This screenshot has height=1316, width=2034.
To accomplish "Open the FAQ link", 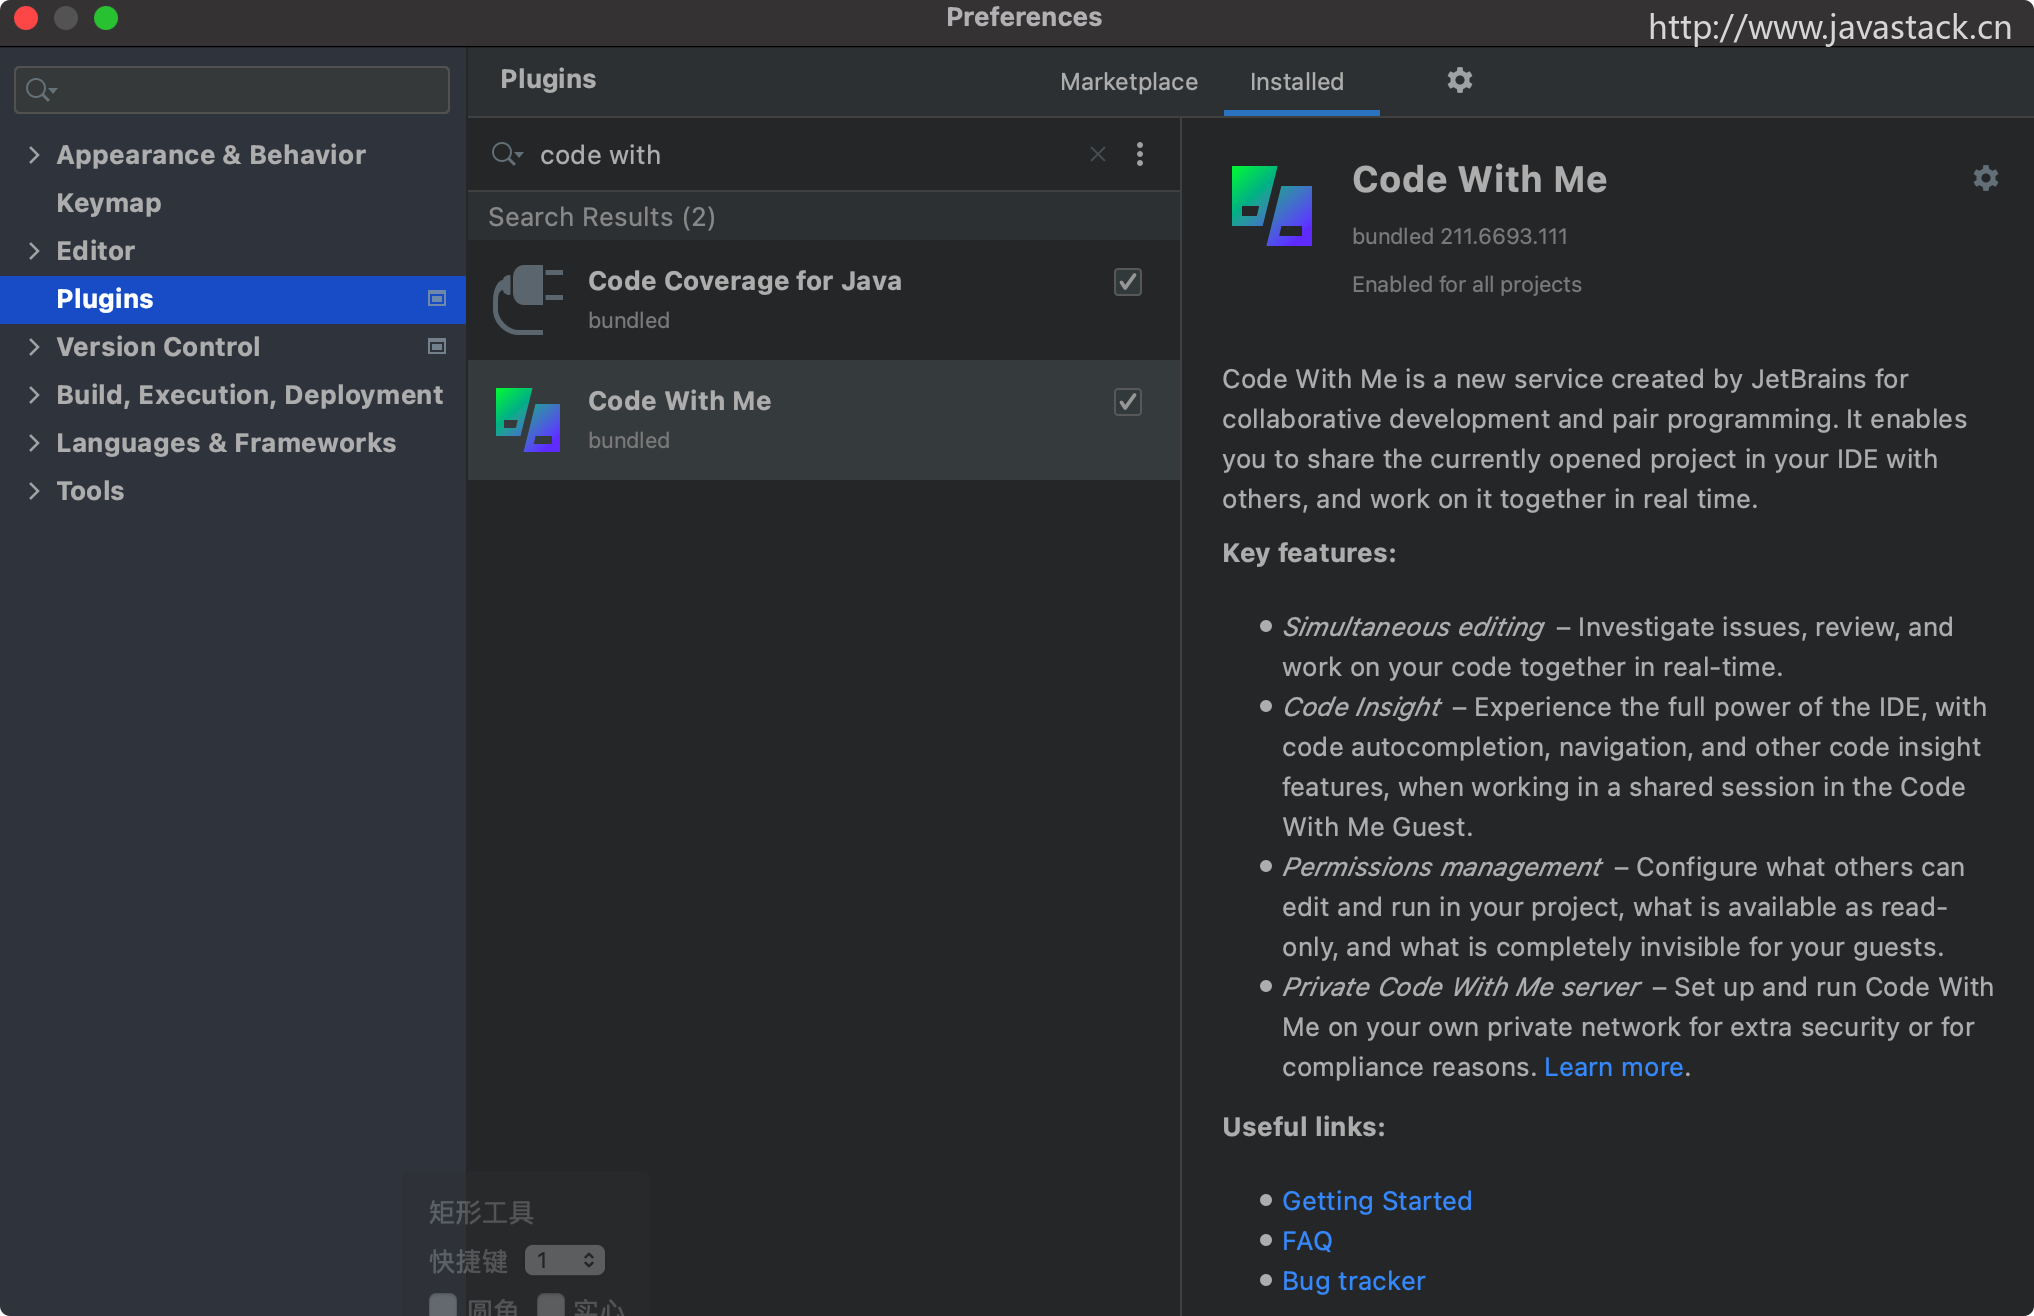I will pos(1307,1241).
